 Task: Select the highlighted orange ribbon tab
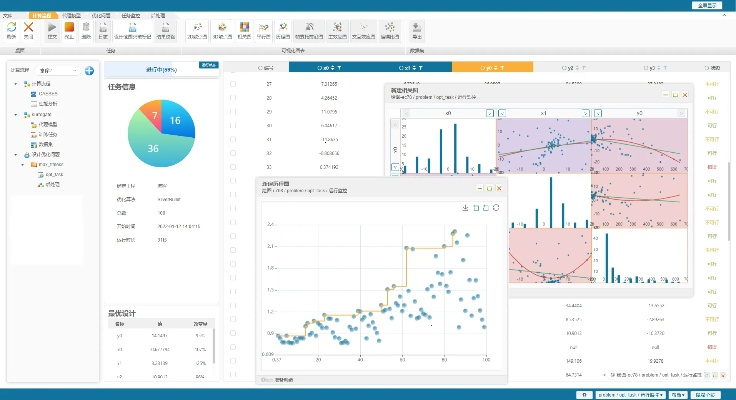click(x=41, y=17)
